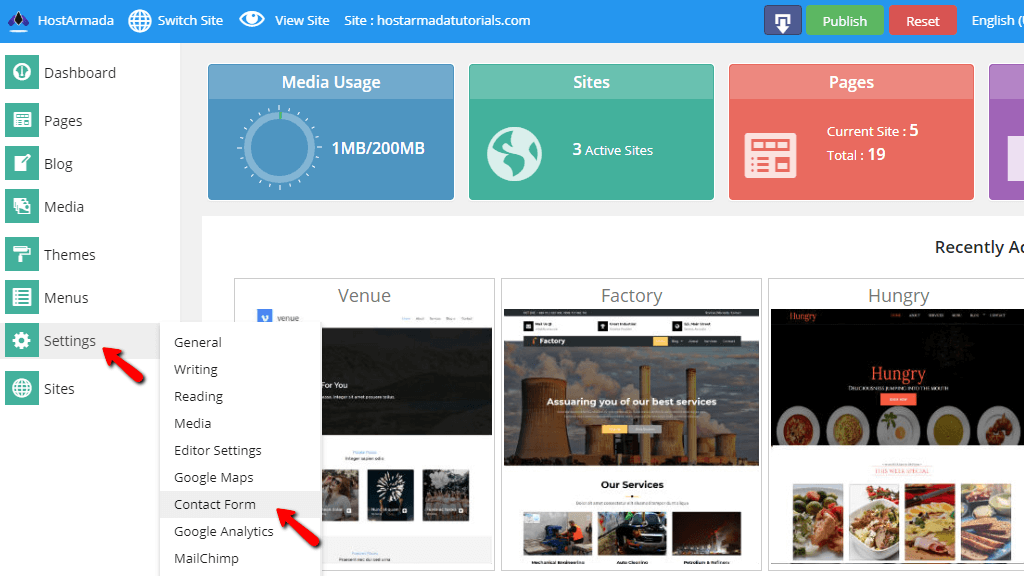Screen dimensions: 1024x576
Task: Open Menus from the sidebar
Action: point(66,298)
